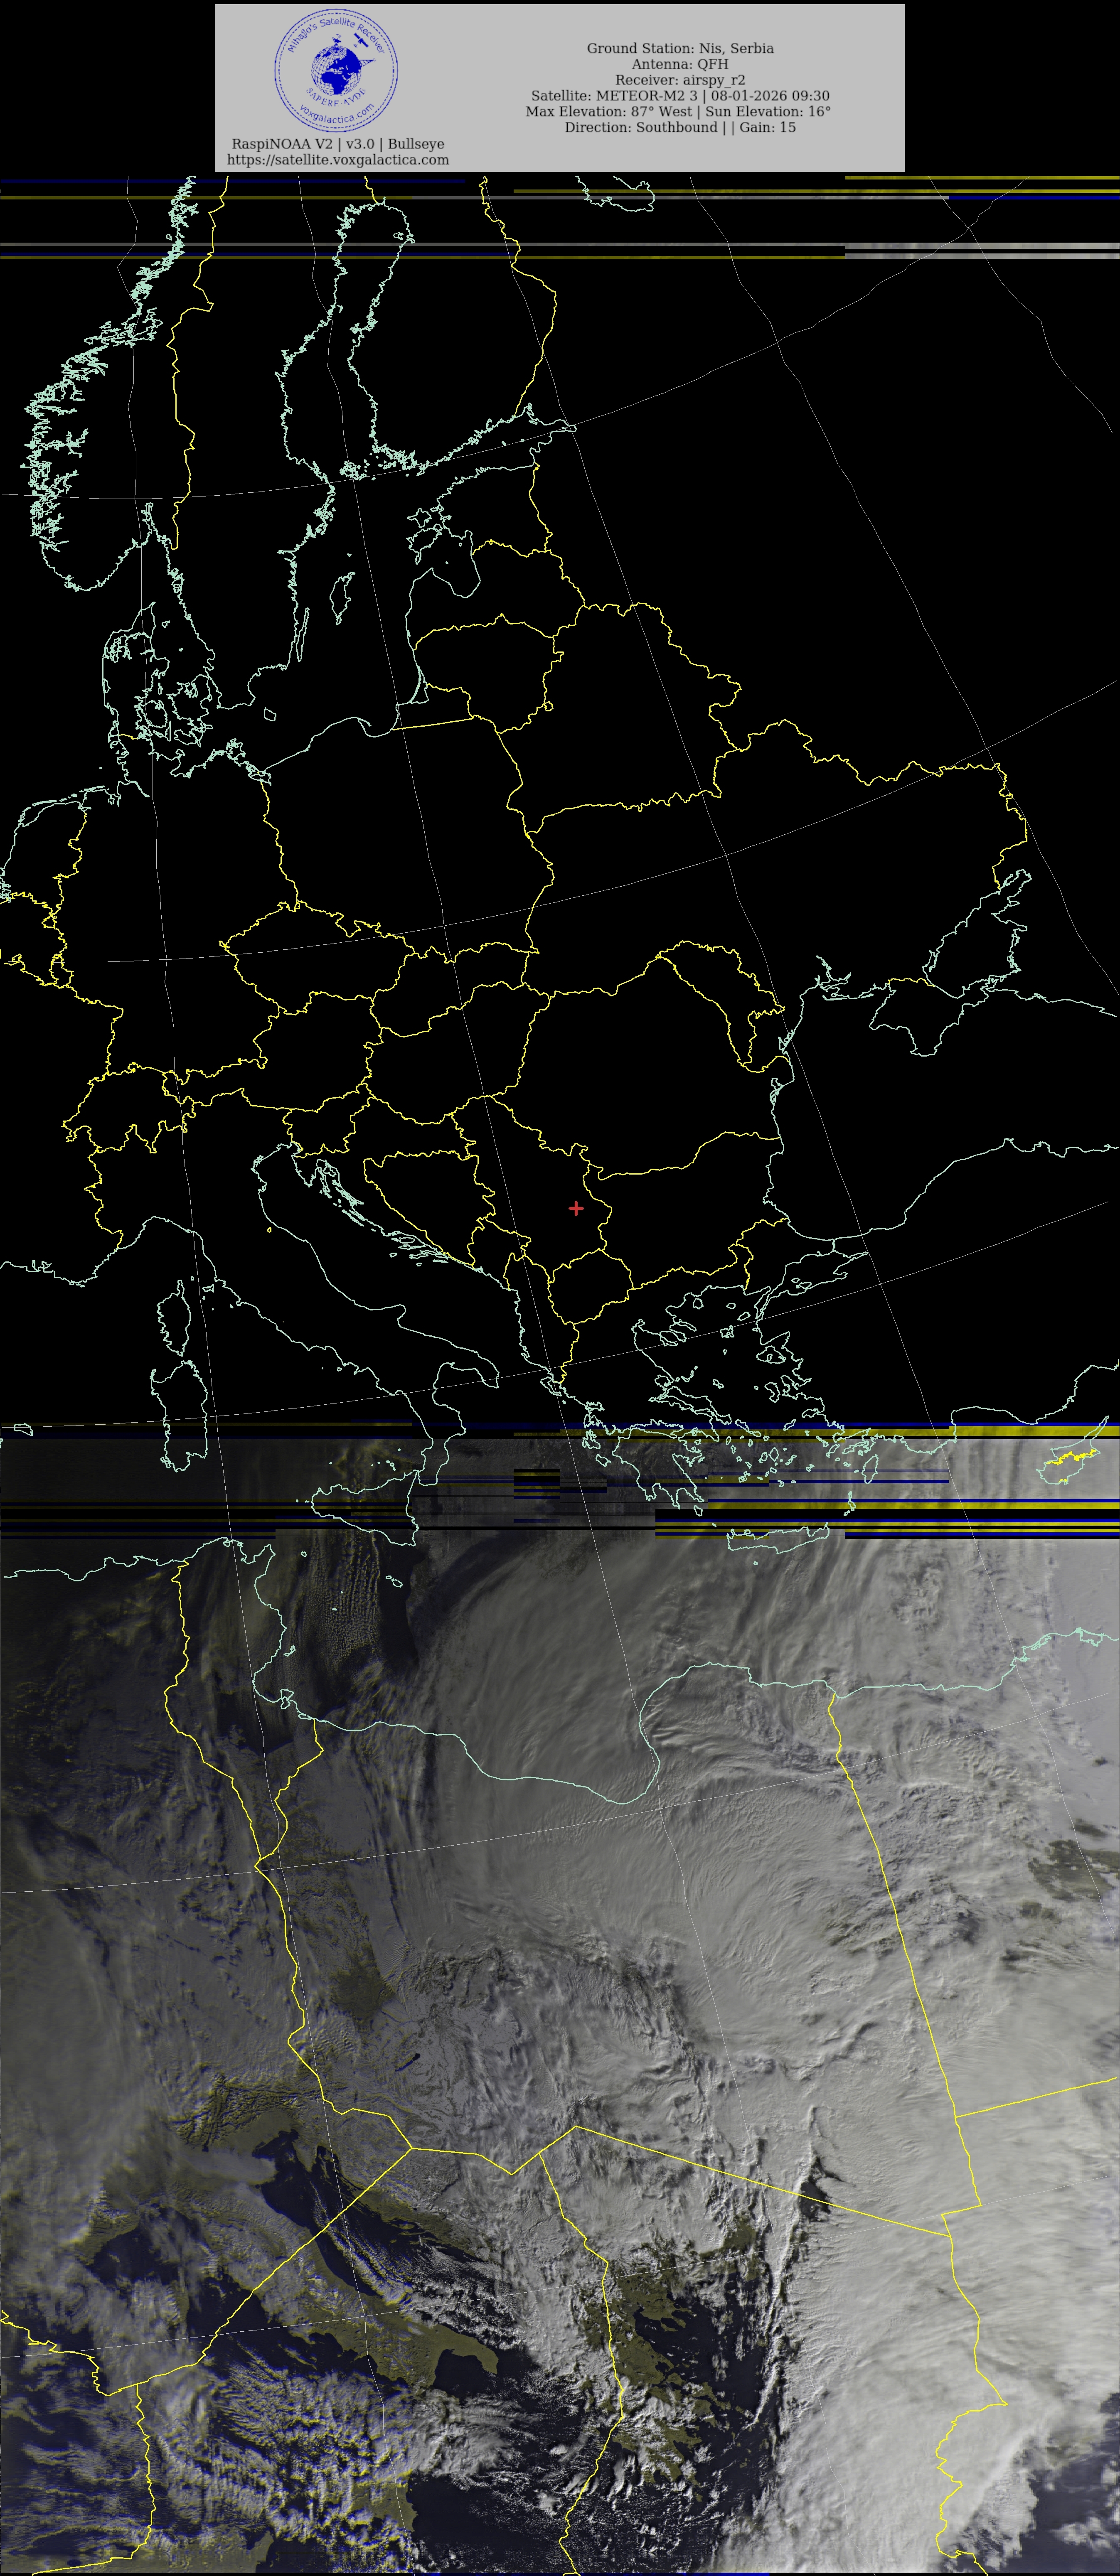Click the red cross ground station marker

point(576,1208)
